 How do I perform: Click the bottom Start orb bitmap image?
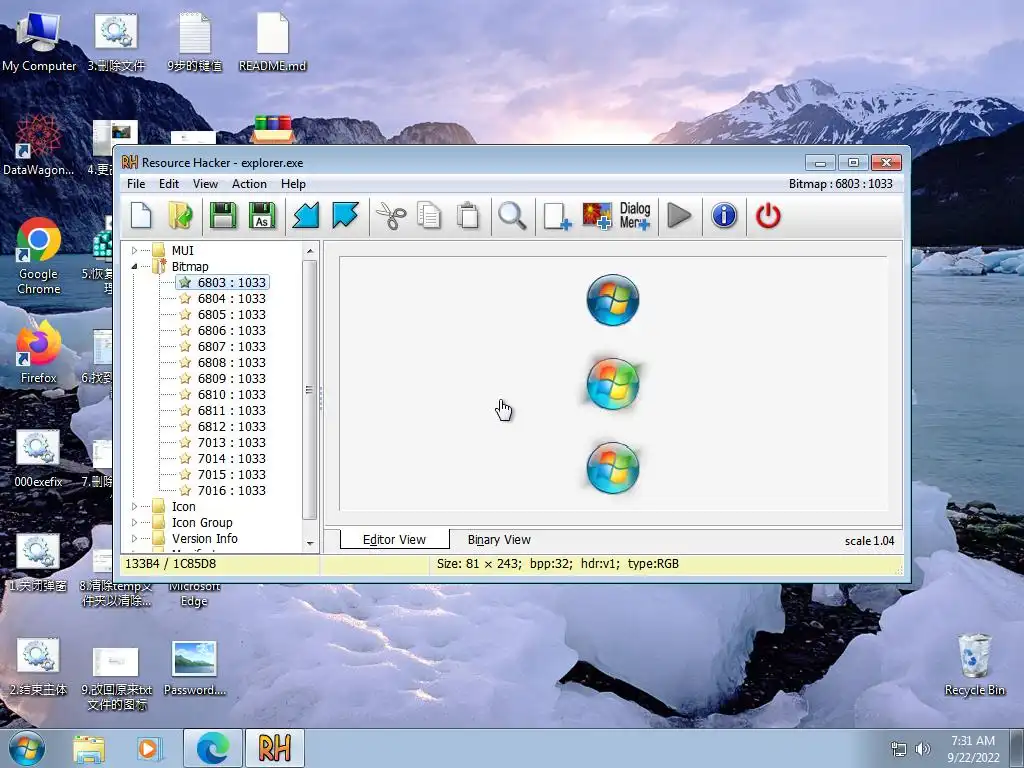613,468
